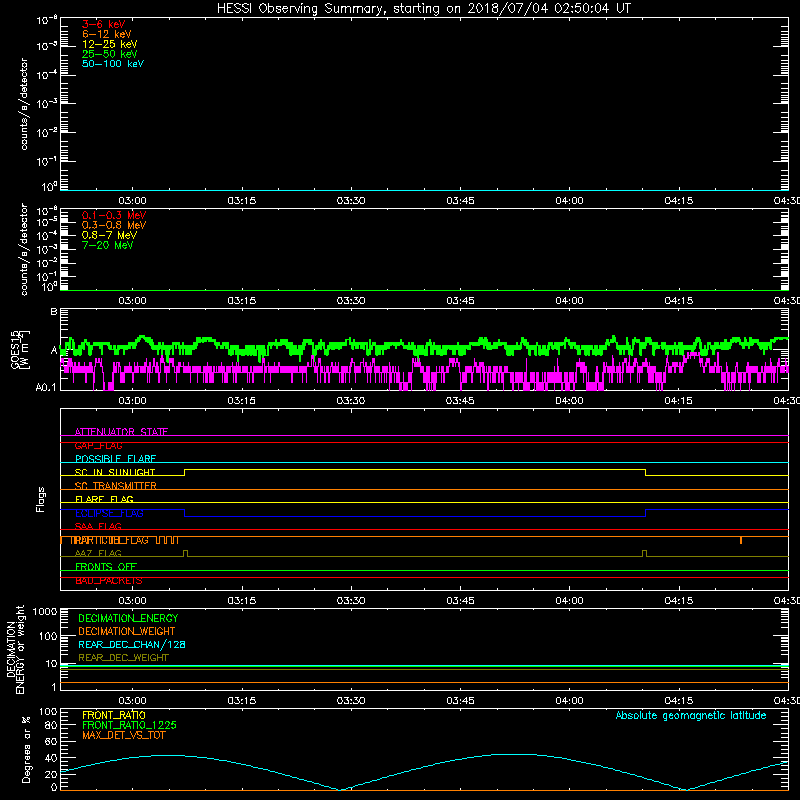Click the ECLIPSE_FLAG label
Viewport: 800px width, 800px height.
(x=109, y=513)
